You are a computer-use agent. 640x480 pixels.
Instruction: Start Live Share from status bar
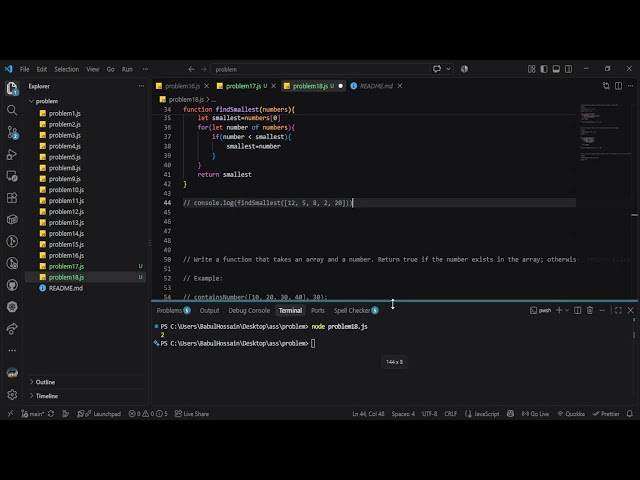192,413
